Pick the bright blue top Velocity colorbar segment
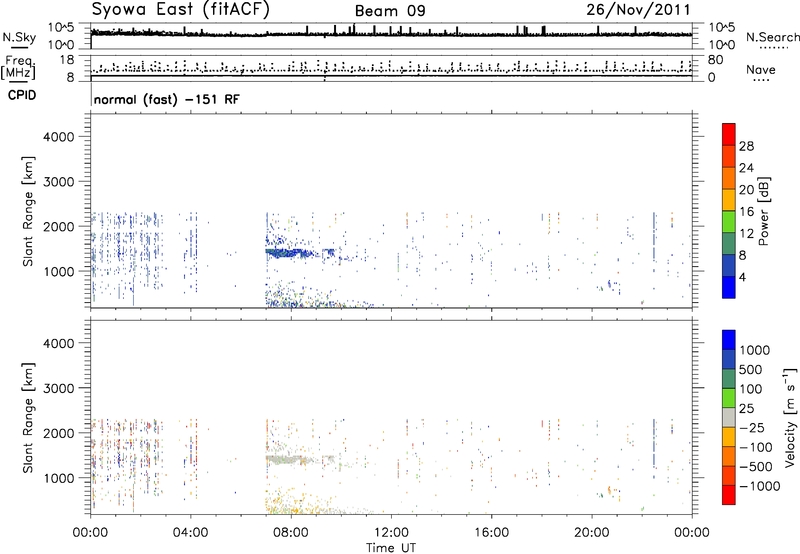800x554 pixels. click(x=729, y=340)
